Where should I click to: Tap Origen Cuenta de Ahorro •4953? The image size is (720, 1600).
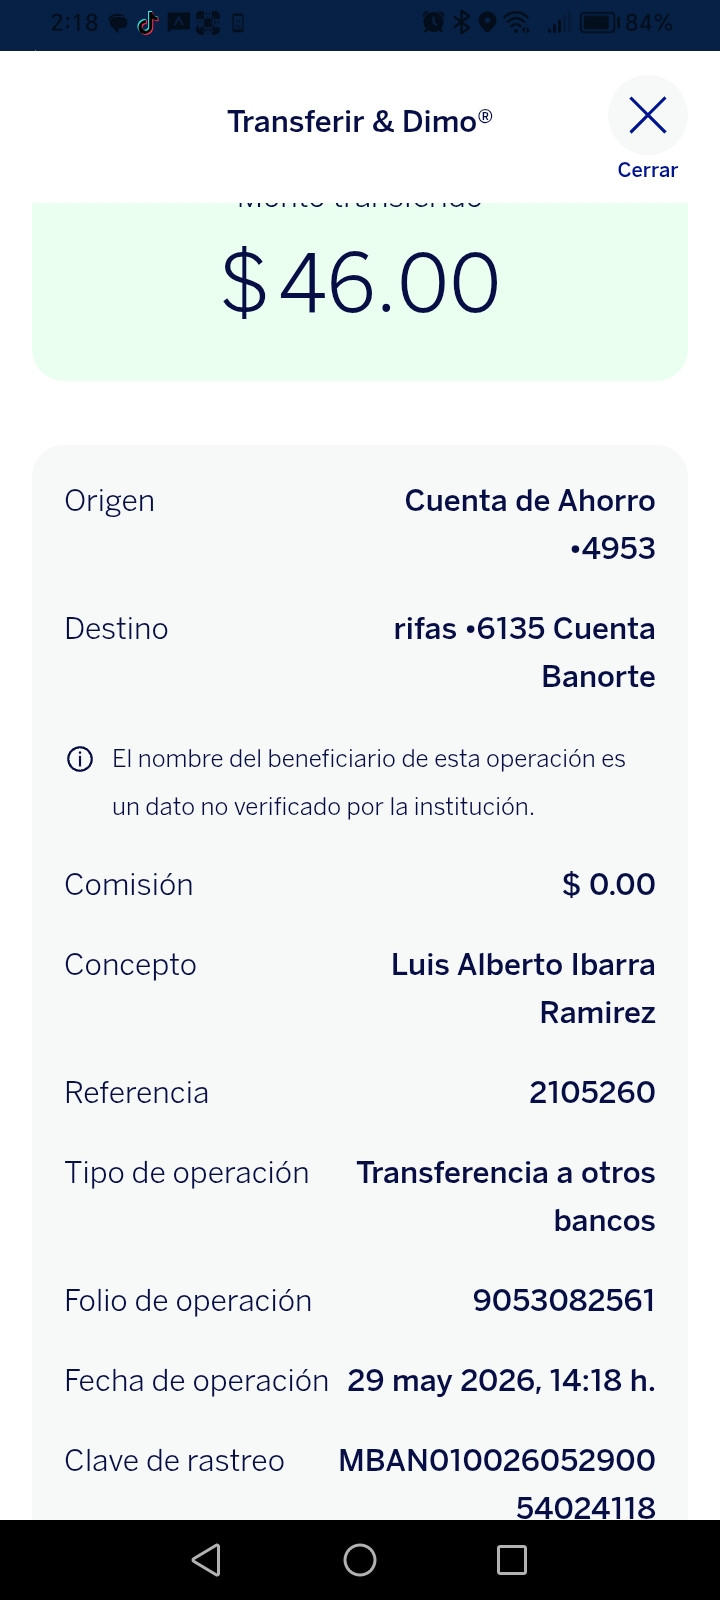tap(530, 524)
